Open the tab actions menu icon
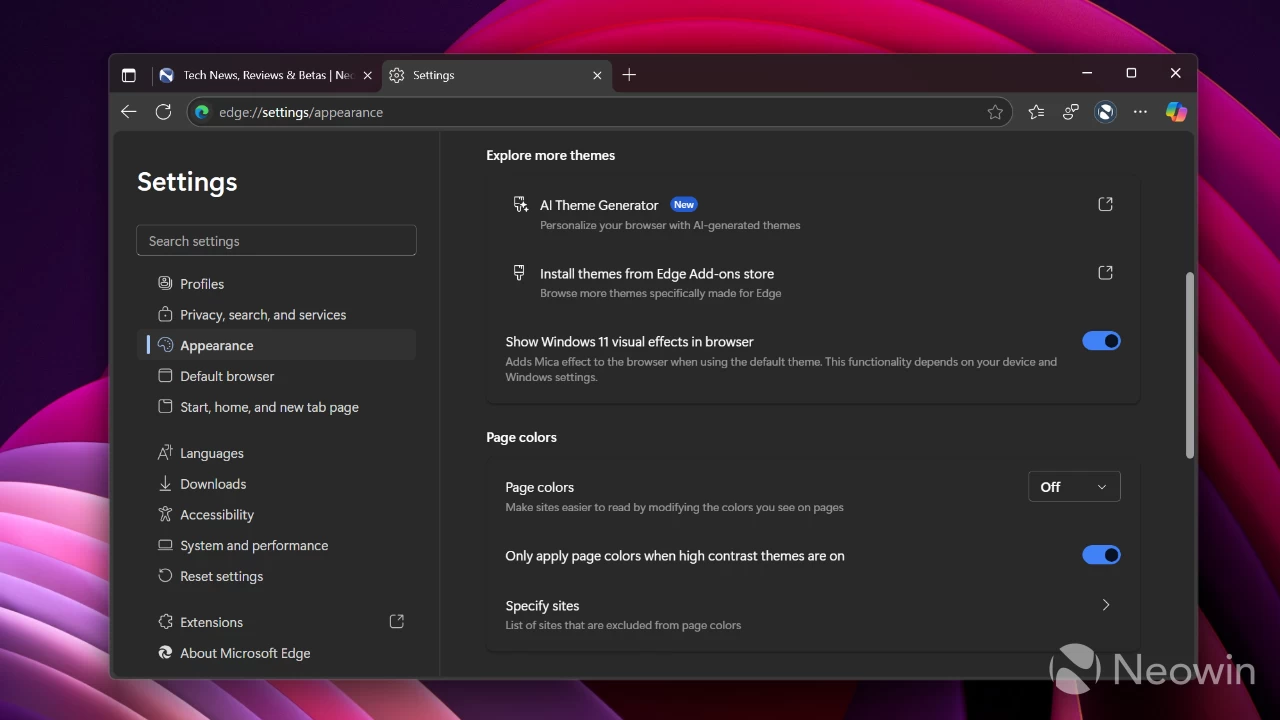 (x=129, y=75)
